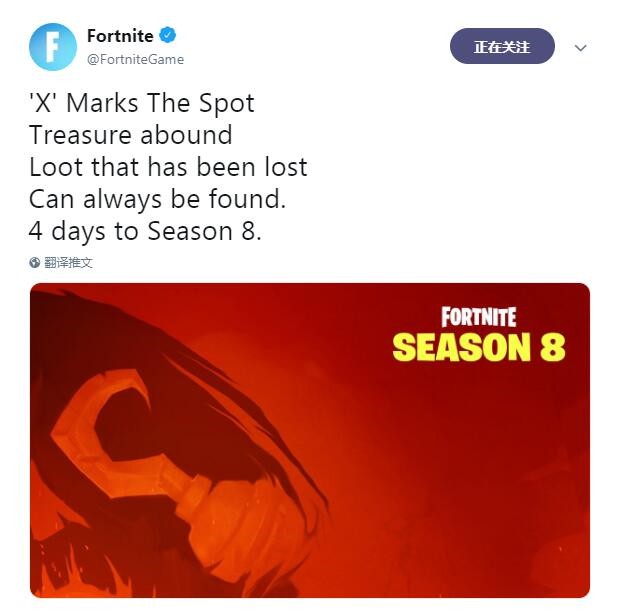The image size is (620, 615).
Task: Toggle the 正在关注 following button
Action: tap(502, 46)
